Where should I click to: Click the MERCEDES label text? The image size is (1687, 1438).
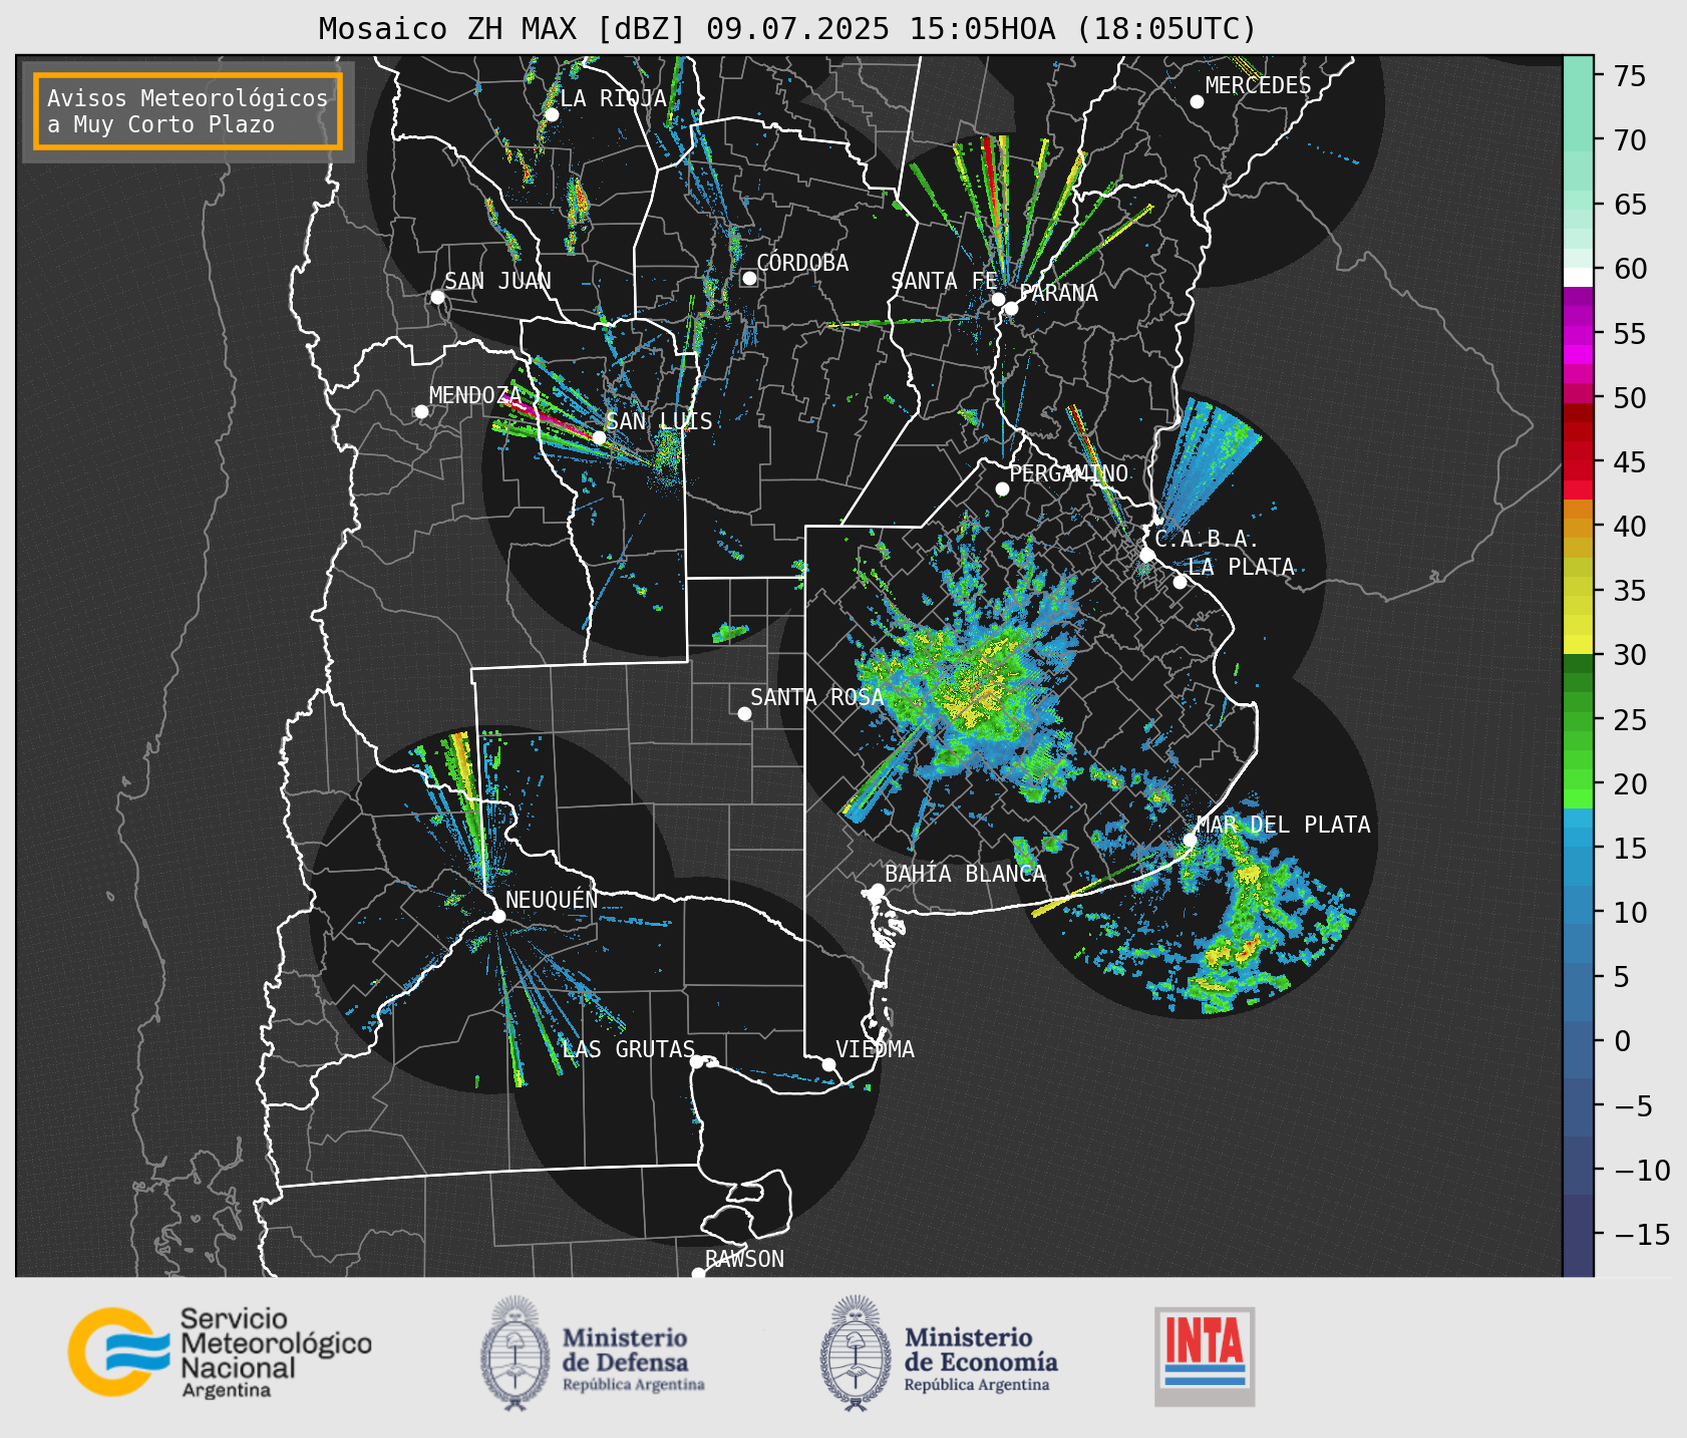click(1257, 86)
